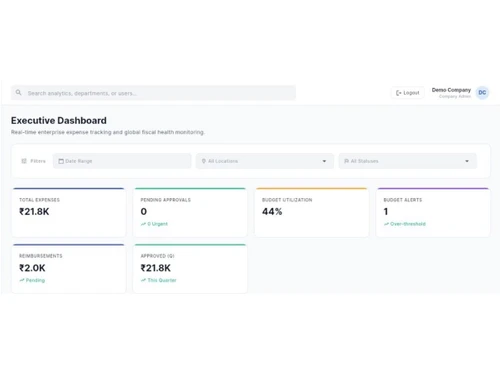The width and height of the screenshot is (500, 375).
Task: Click the This Quarter label
Action: [162, 280]
